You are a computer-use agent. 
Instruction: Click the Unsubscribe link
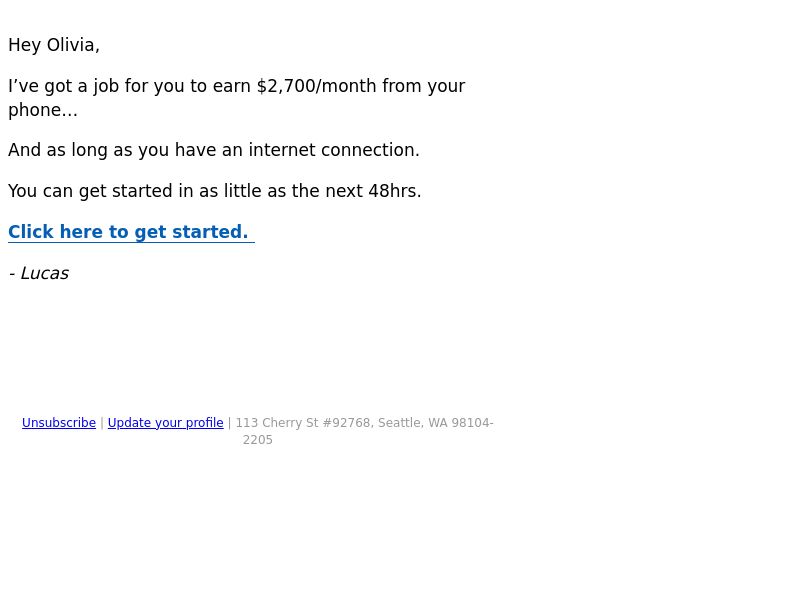point(59,423)
